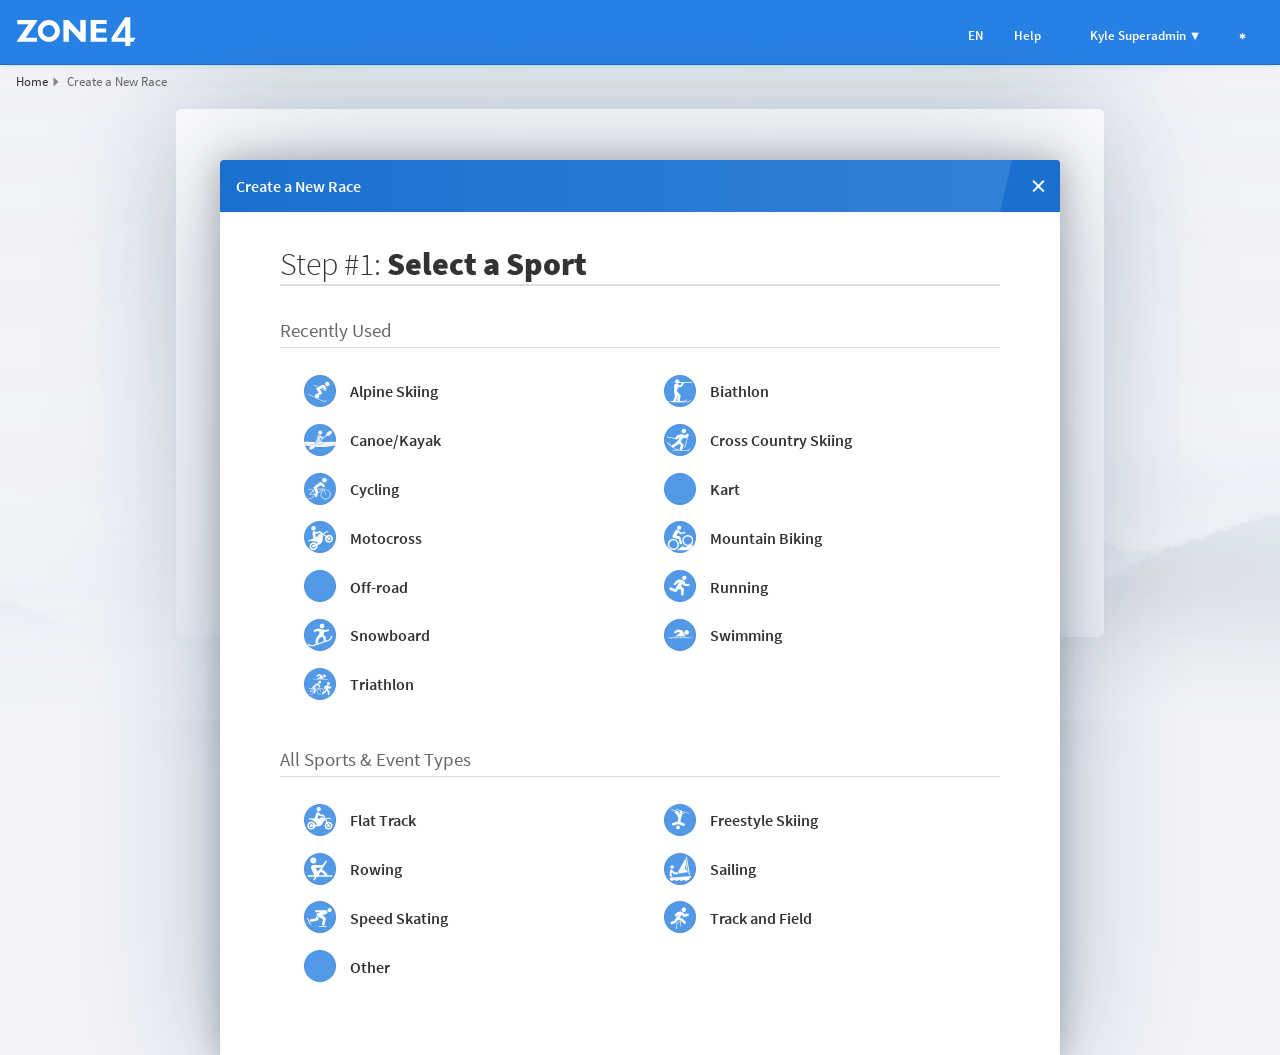Go to Home in the breadcrumb
This screenshot has height=1055, width=1280.
point(32,82)
